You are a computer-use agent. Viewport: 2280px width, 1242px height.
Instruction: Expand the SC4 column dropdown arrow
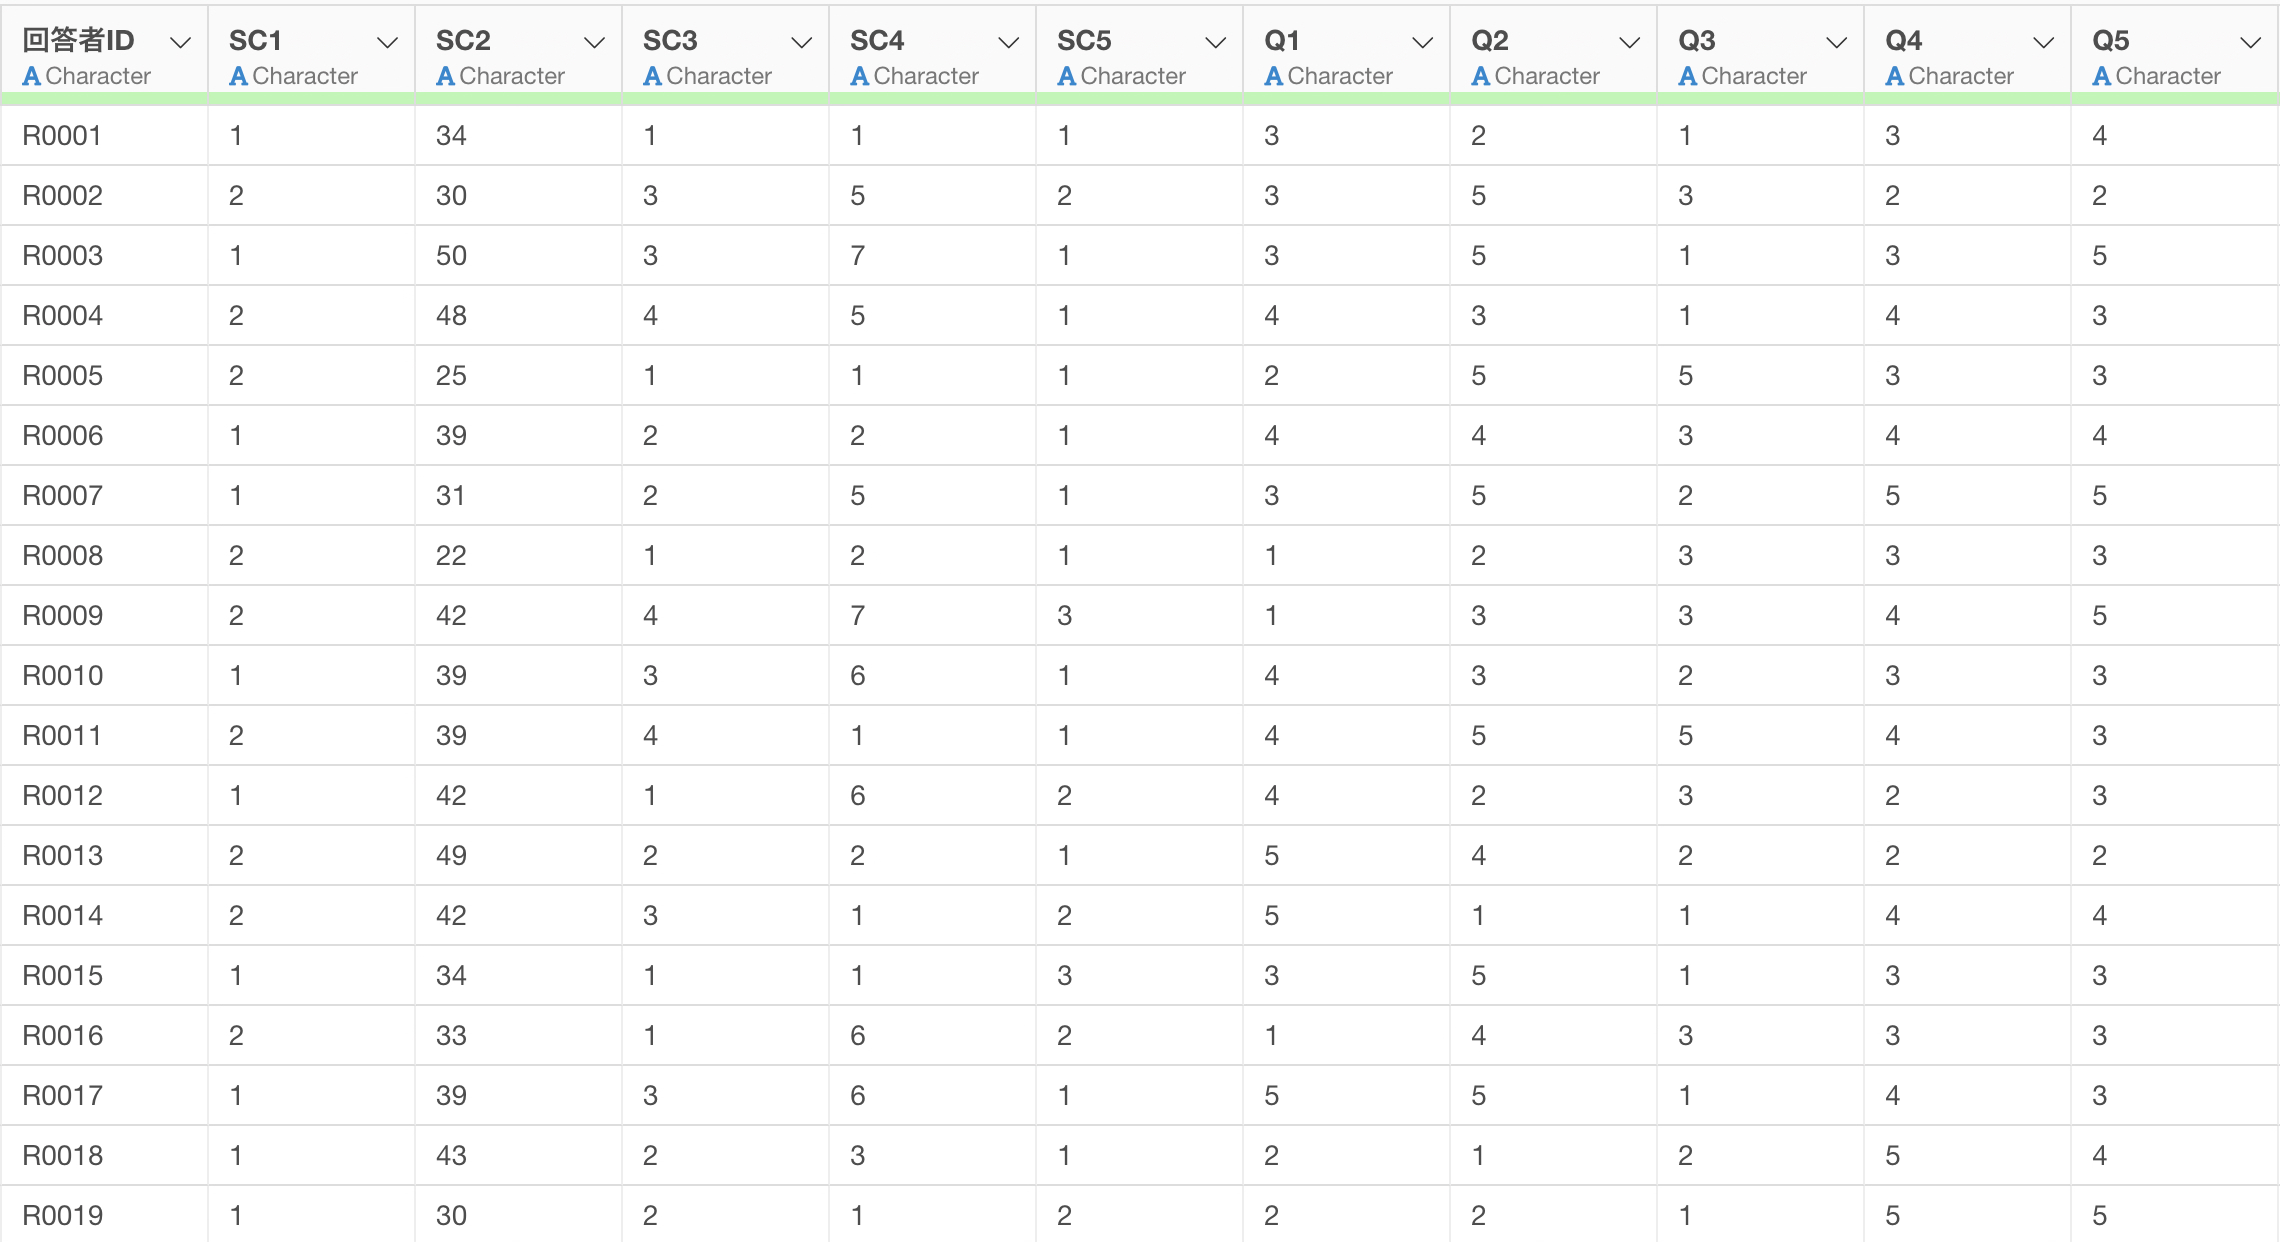pyautogui.click(x=1008, y=43)
